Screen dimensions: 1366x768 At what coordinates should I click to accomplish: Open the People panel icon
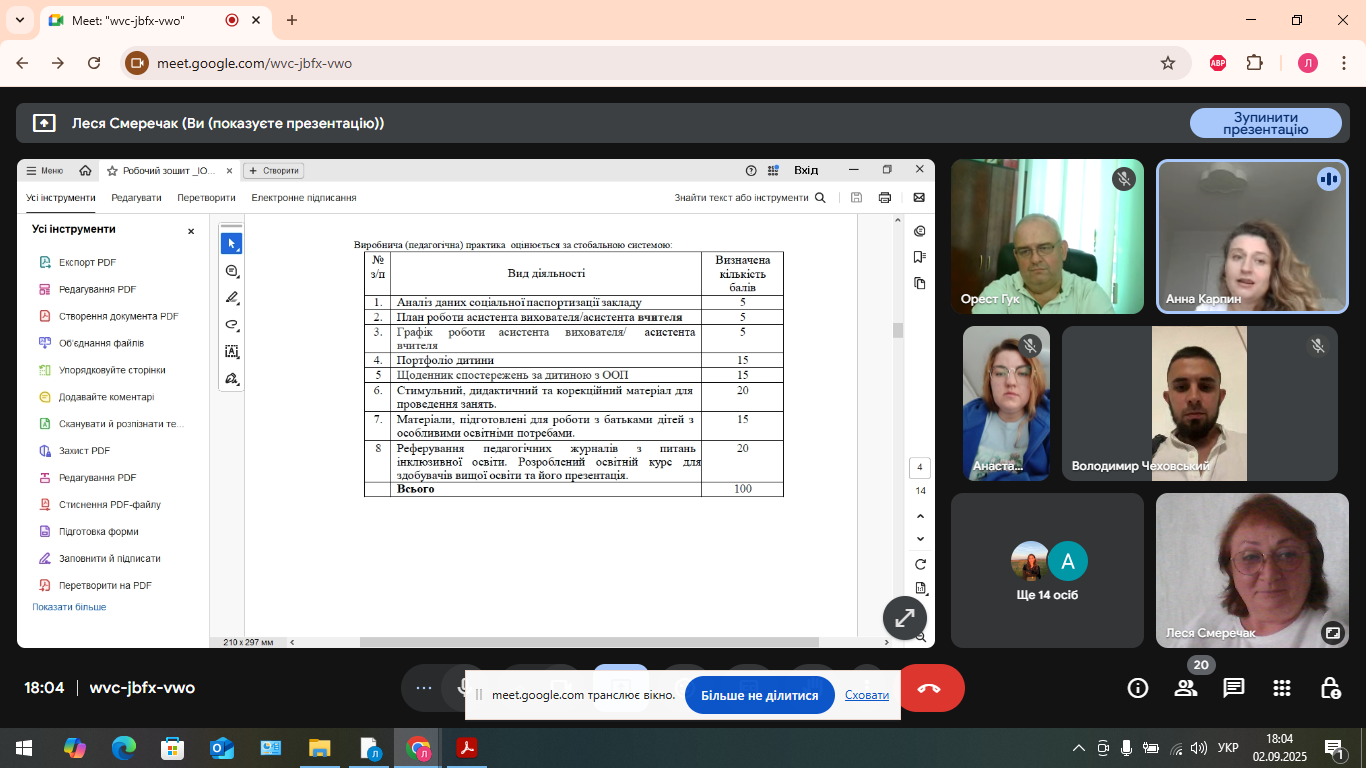1186,688
